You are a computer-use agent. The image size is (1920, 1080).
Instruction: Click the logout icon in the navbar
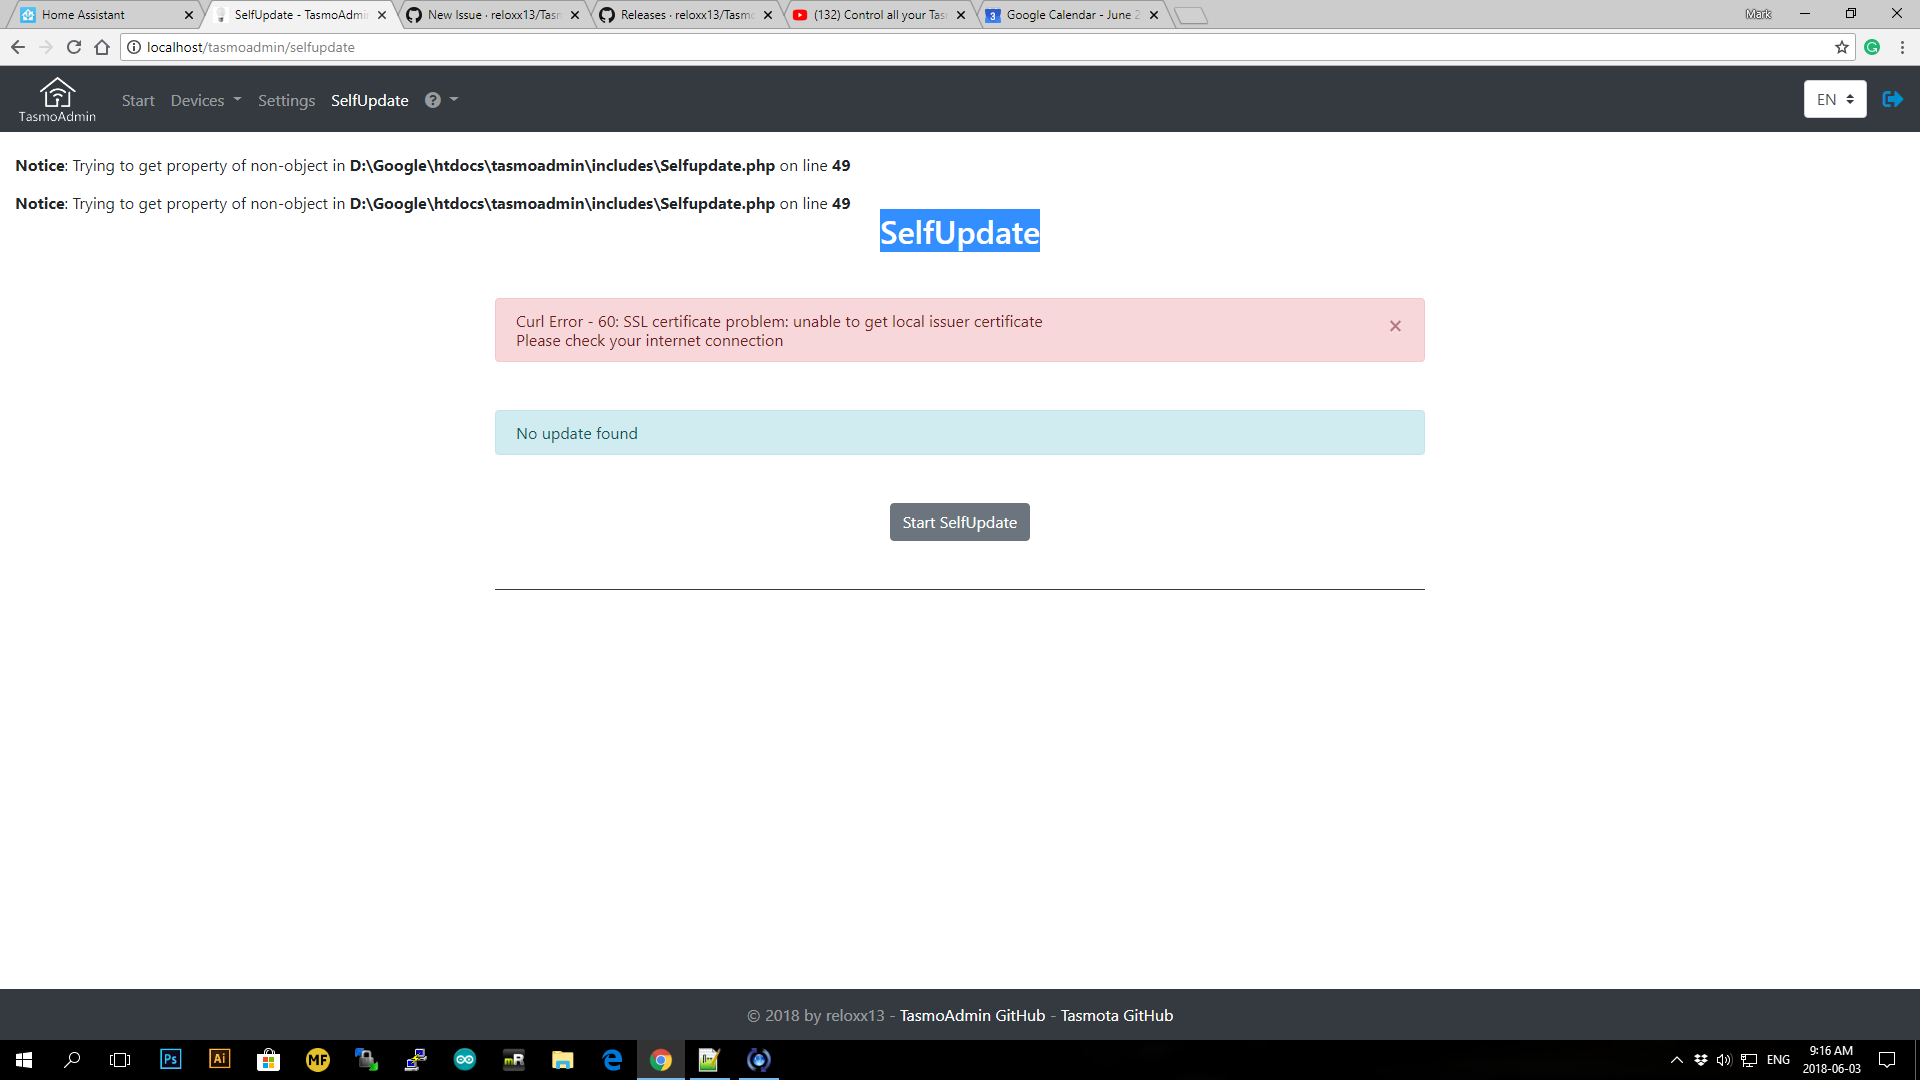[1892, 99]
